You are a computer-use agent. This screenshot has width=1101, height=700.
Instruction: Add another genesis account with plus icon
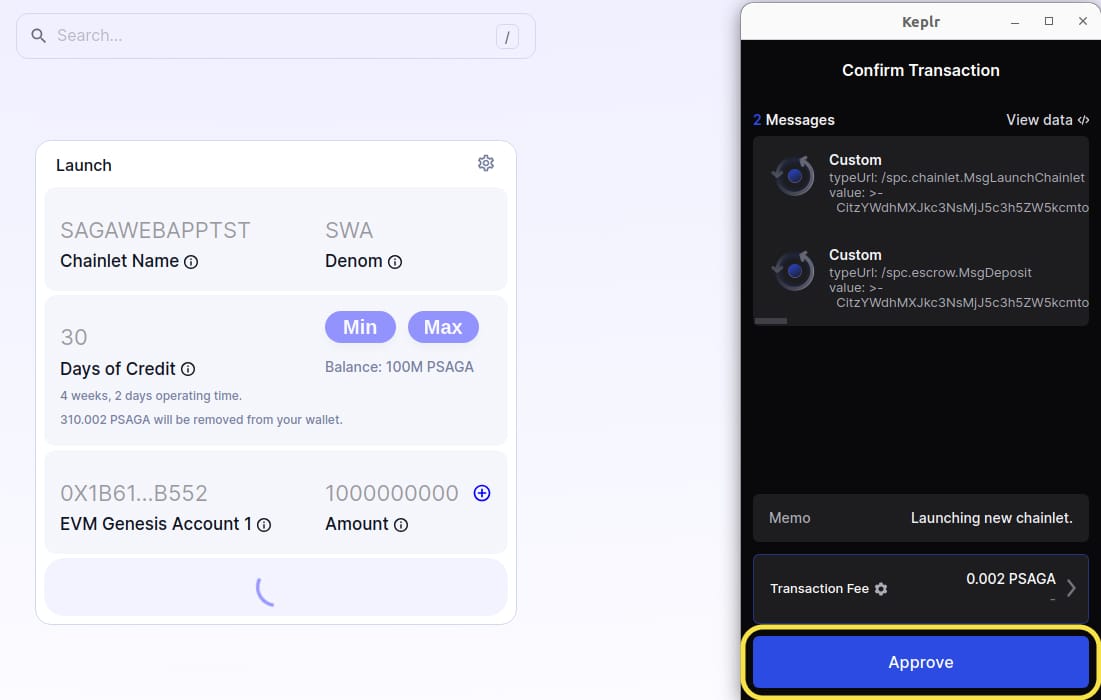482,493
